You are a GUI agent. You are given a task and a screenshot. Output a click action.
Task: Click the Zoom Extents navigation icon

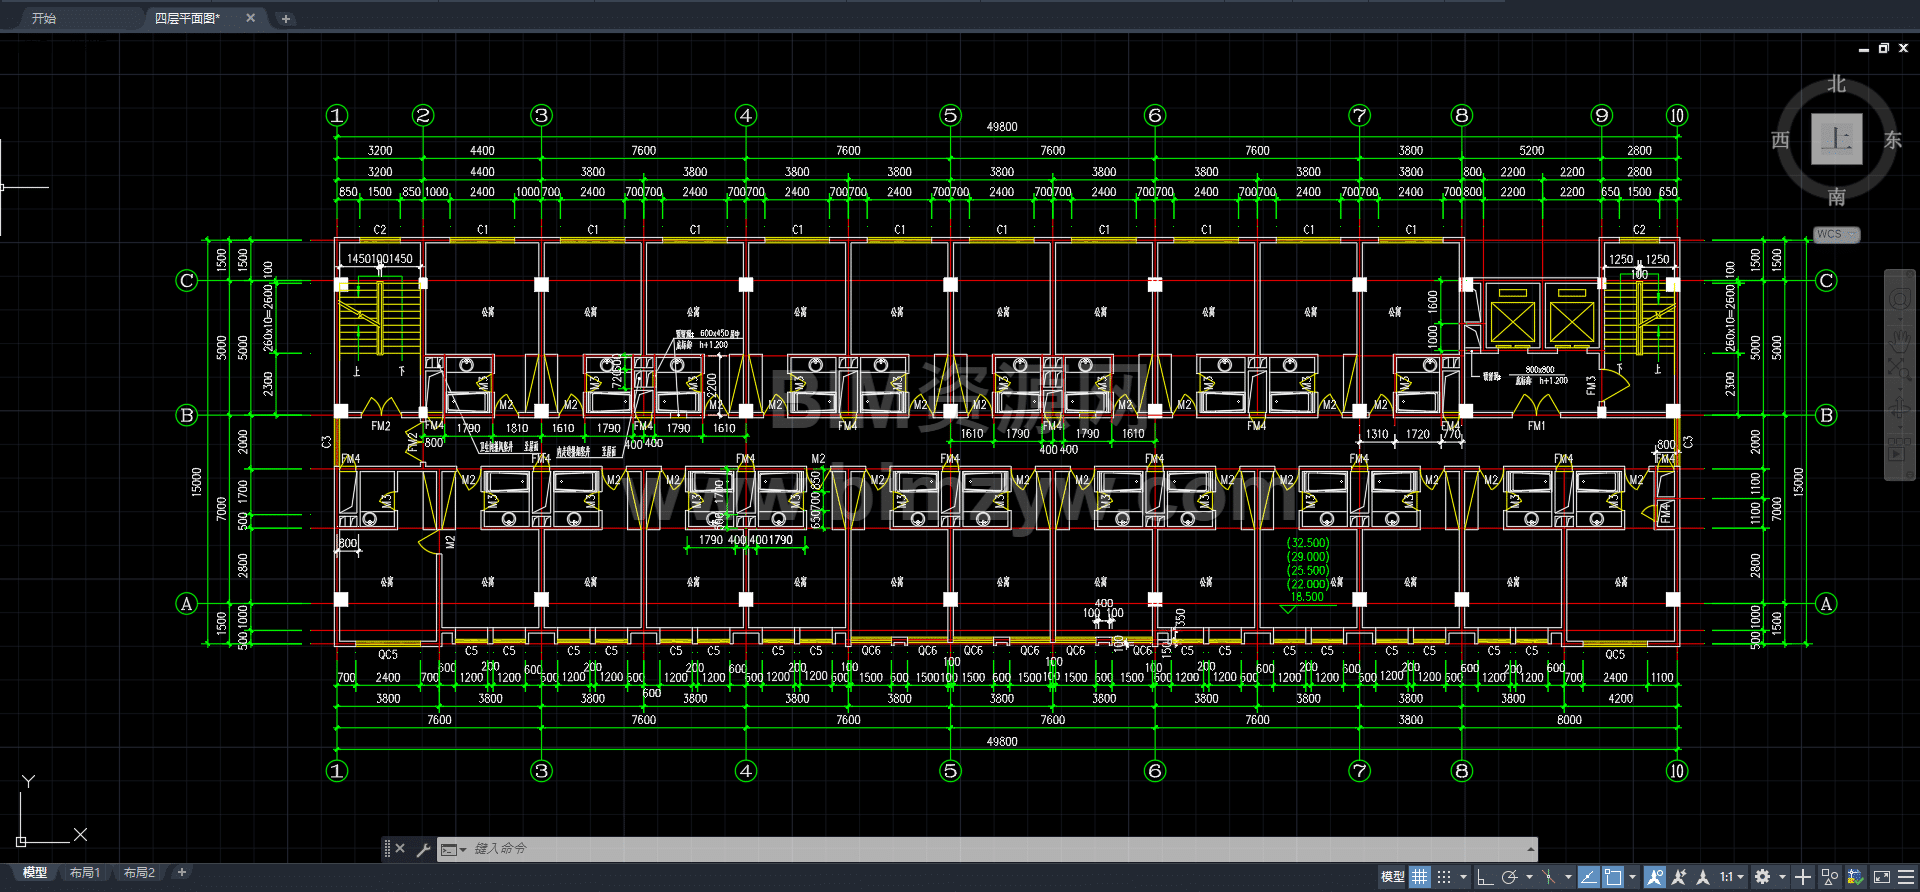tap(1899, 371)
